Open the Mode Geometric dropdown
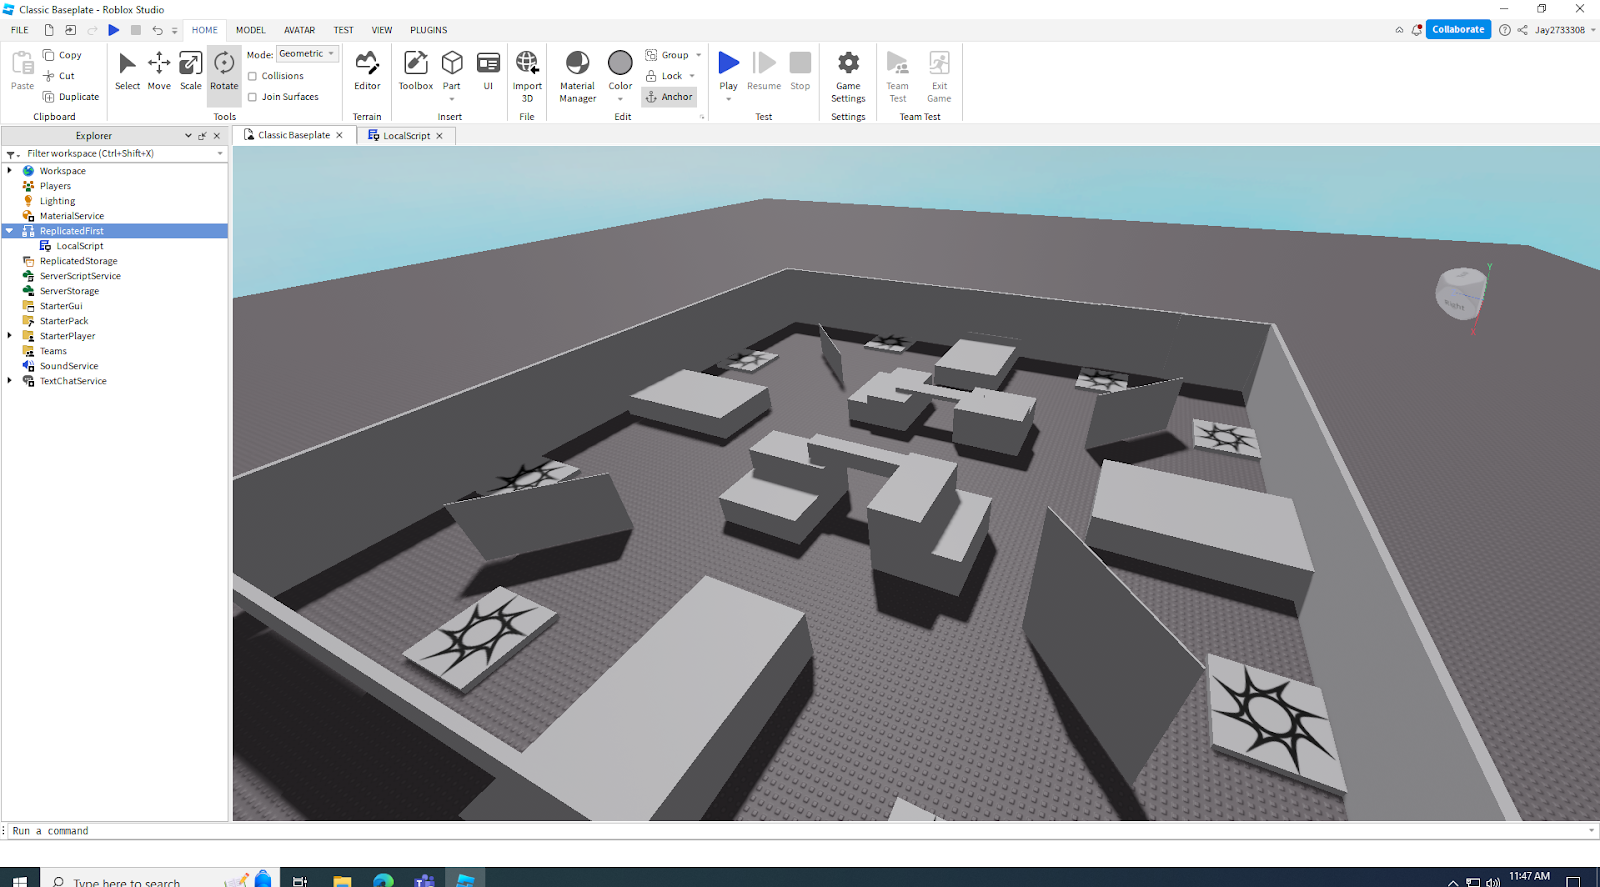1600x887 pixels. point(308,54)
